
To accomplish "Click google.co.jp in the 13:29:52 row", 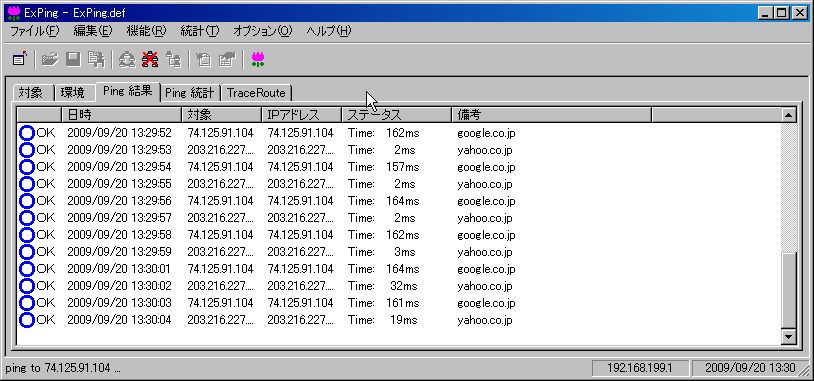I will click(x=486, y=134).
